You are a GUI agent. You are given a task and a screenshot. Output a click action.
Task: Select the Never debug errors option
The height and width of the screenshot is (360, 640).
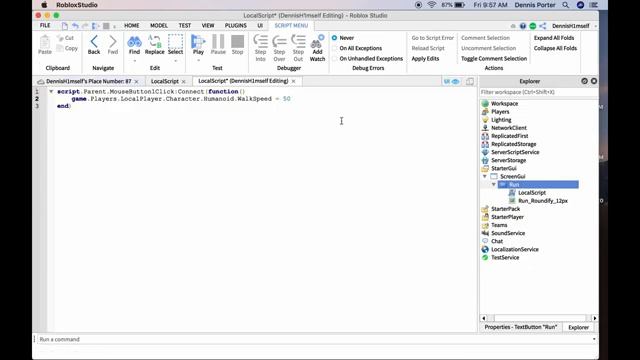(x=334, y=38)
